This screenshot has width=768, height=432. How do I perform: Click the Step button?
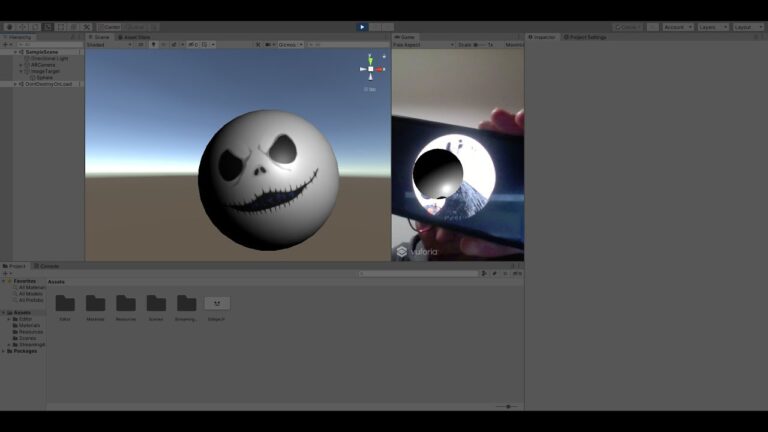[388, 27]
